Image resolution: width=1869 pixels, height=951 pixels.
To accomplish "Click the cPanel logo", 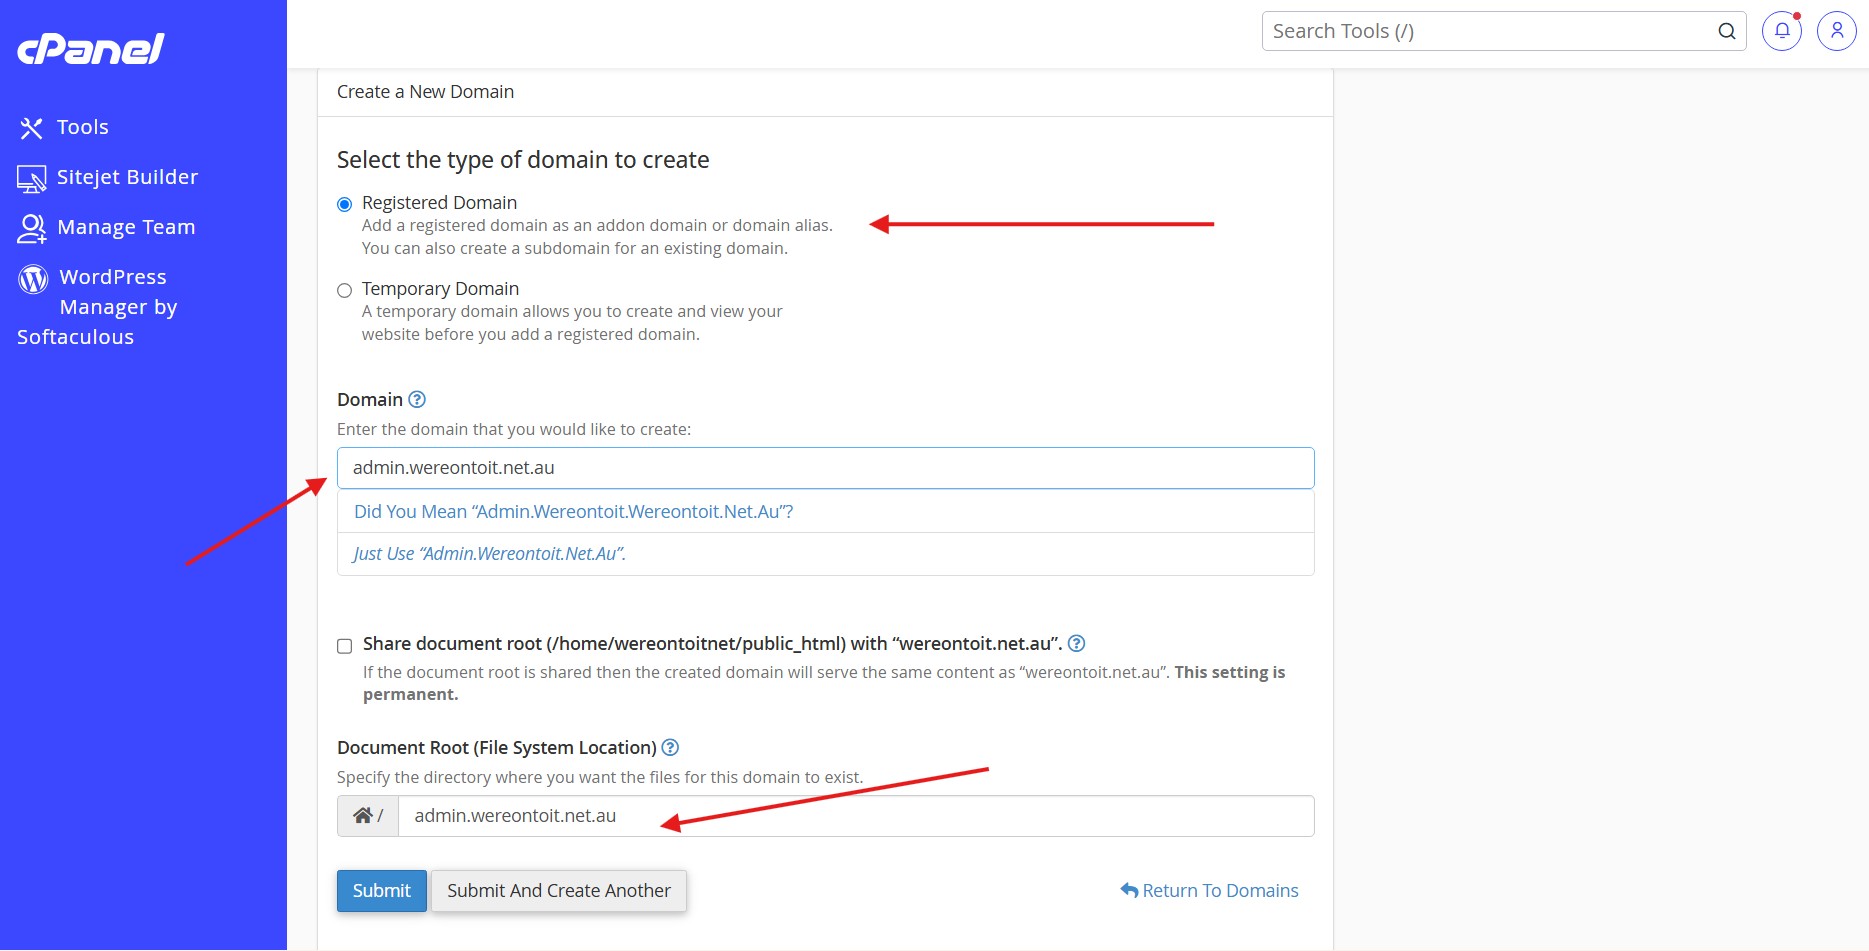I will click(x=91, y=49).
